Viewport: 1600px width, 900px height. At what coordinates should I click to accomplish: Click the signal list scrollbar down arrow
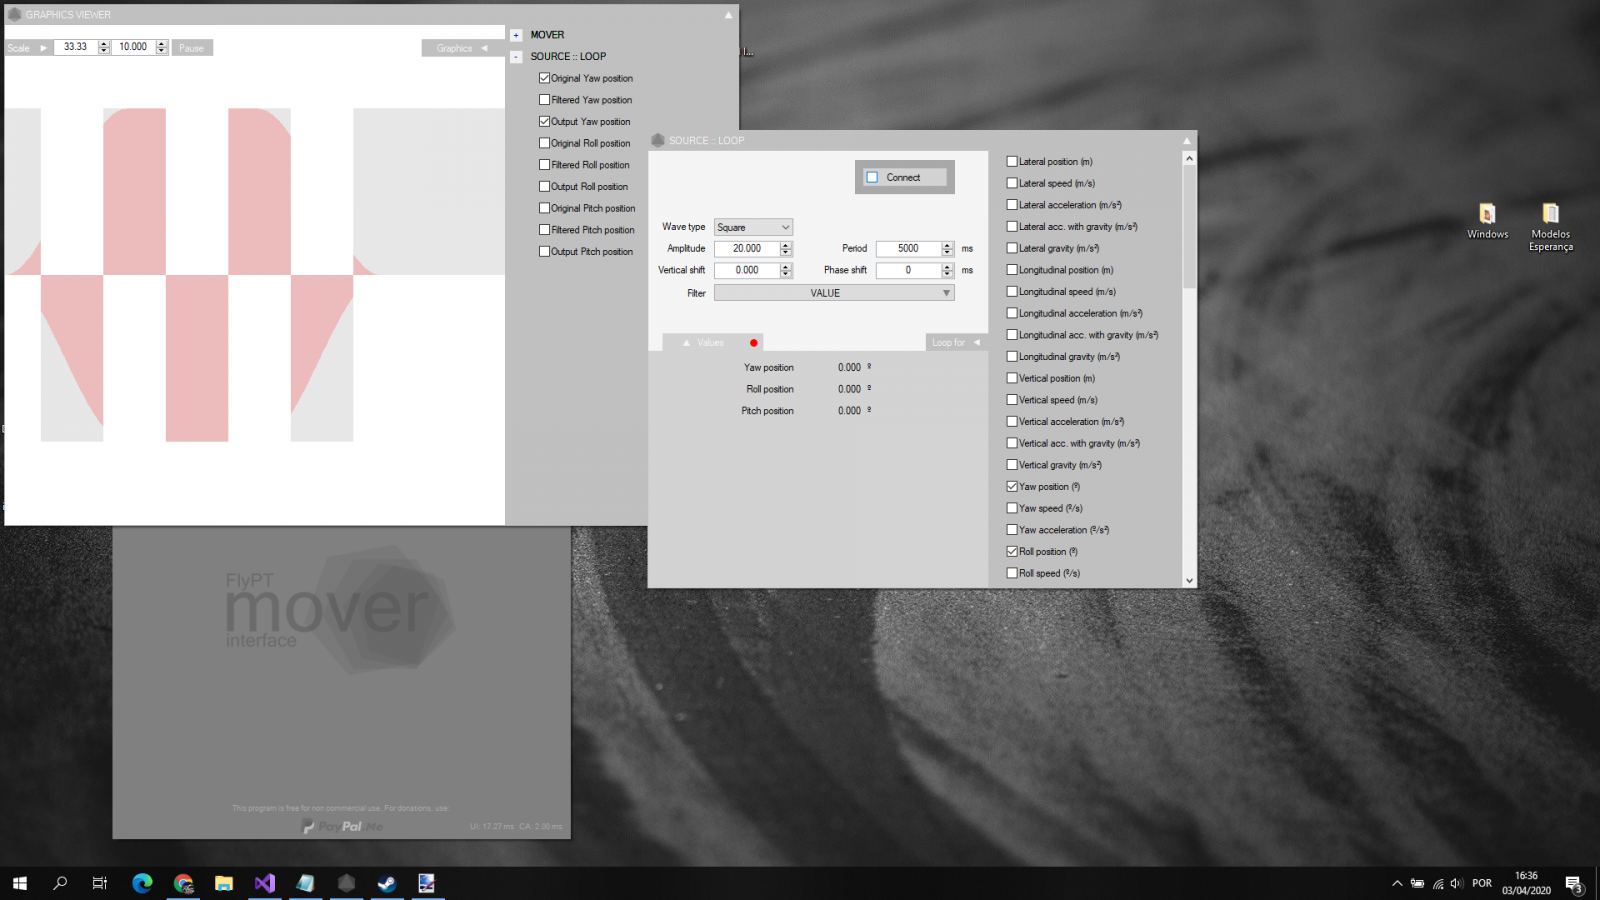click(x=1189, y=580)
